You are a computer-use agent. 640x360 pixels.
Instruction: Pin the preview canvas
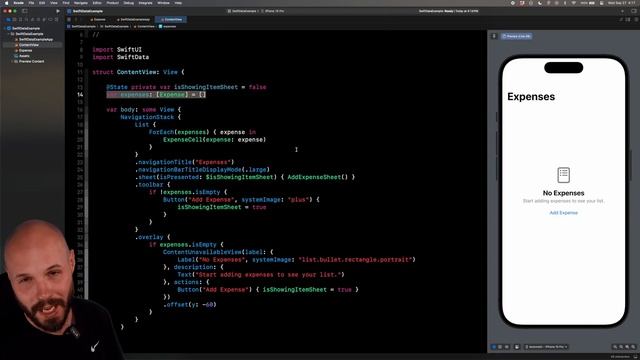tap(494, 36)
